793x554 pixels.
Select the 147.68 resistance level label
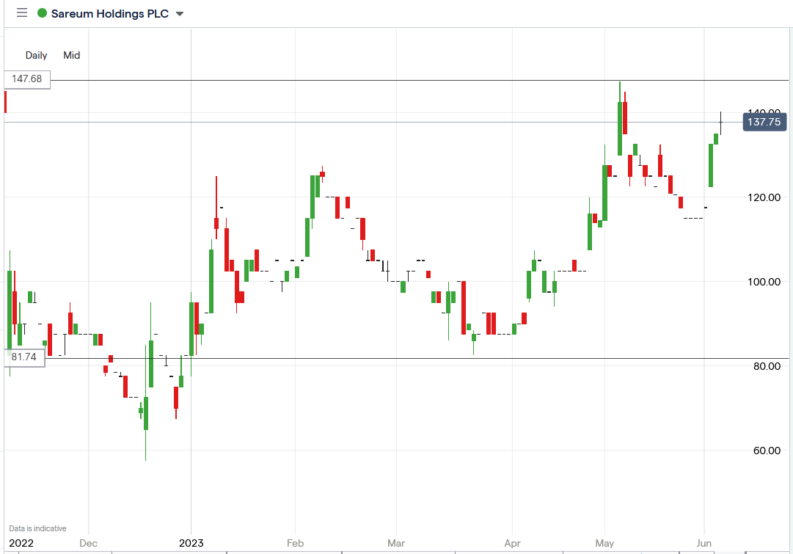click(x=25, y=79)
